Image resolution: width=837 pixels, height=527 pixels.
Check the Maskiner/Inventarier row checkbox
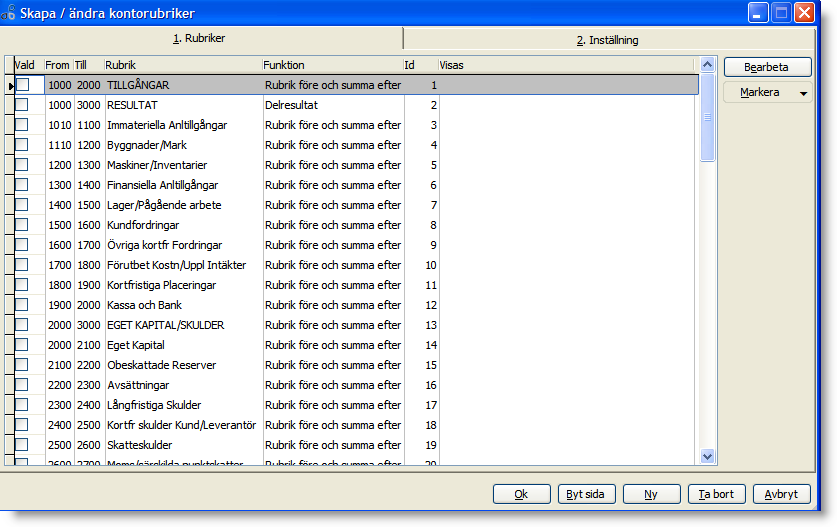[22, 164]
